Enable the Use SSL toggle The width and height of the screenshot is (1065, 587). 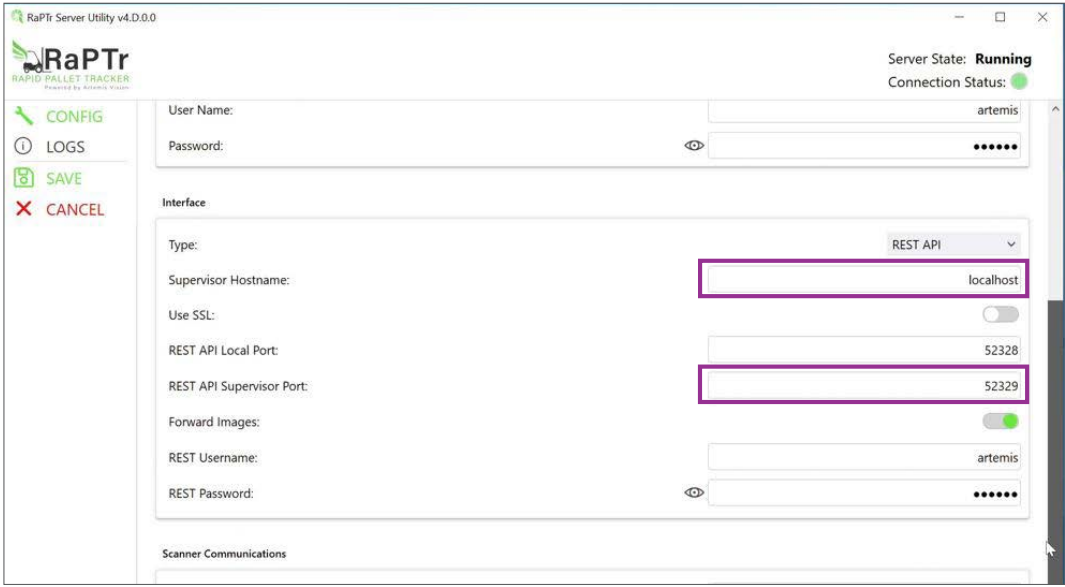click(x=1000, y=314)
